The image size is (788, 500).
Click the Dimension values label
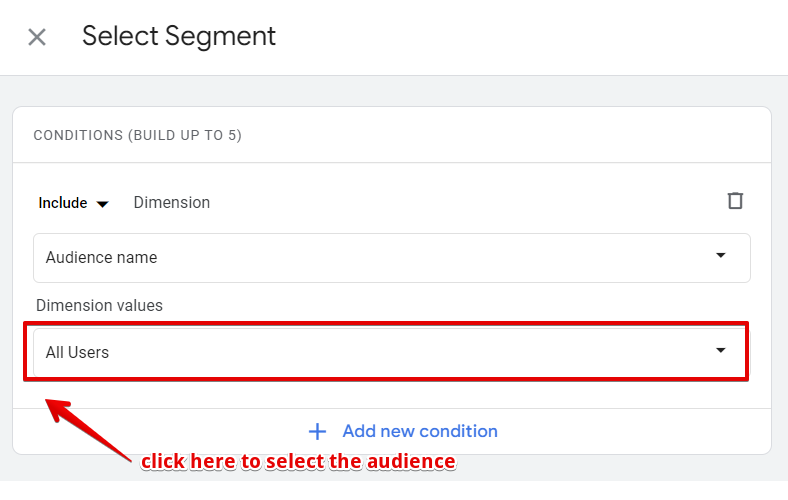(99, 305)
